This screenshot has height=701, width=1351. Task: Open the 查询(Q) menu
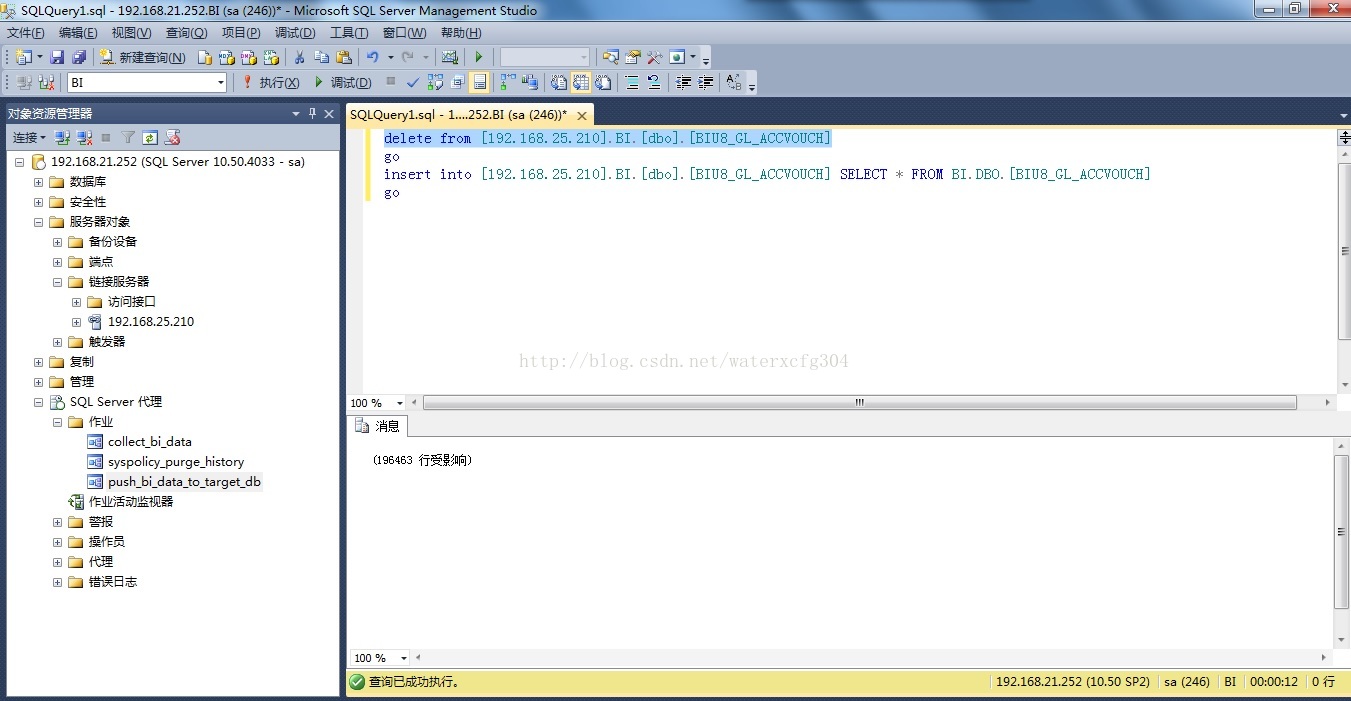pyautogui.click(x=186, y=33)
